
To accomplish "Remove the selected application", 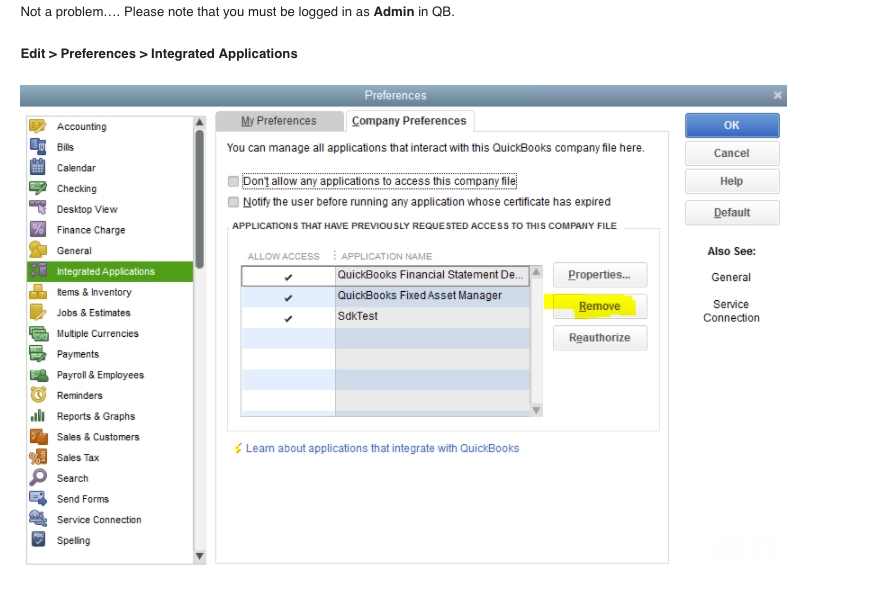I will [600, 306].
